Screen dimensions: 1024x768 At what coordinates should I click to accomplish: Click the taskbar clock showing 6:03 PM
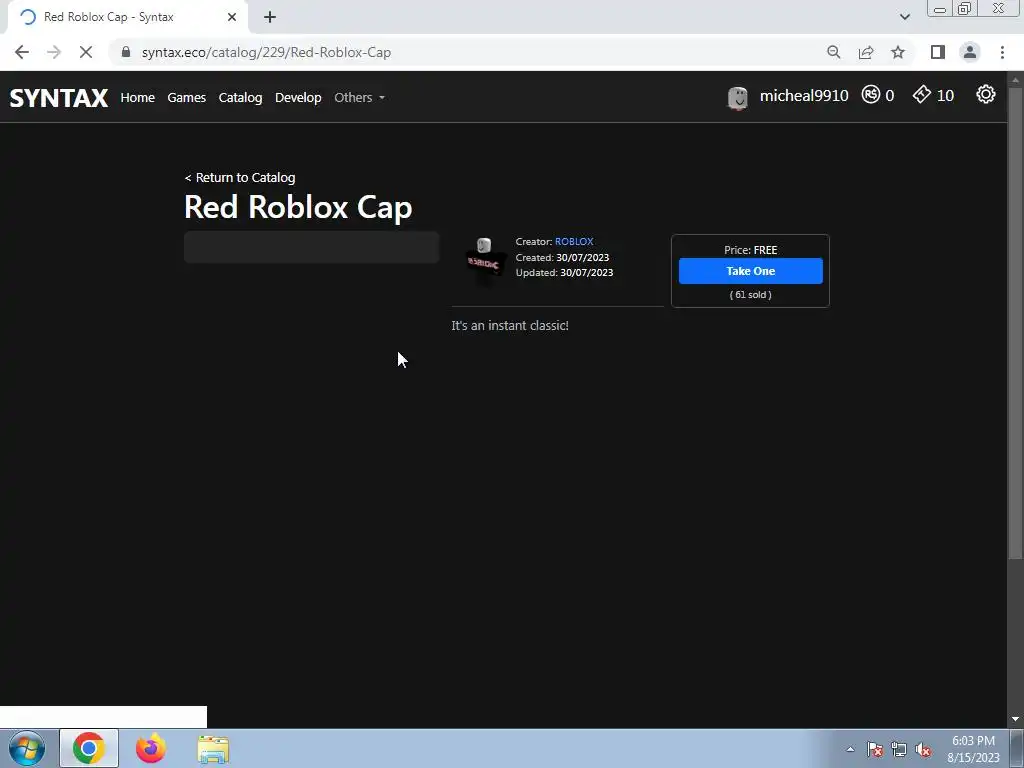[x=973, y=749]
